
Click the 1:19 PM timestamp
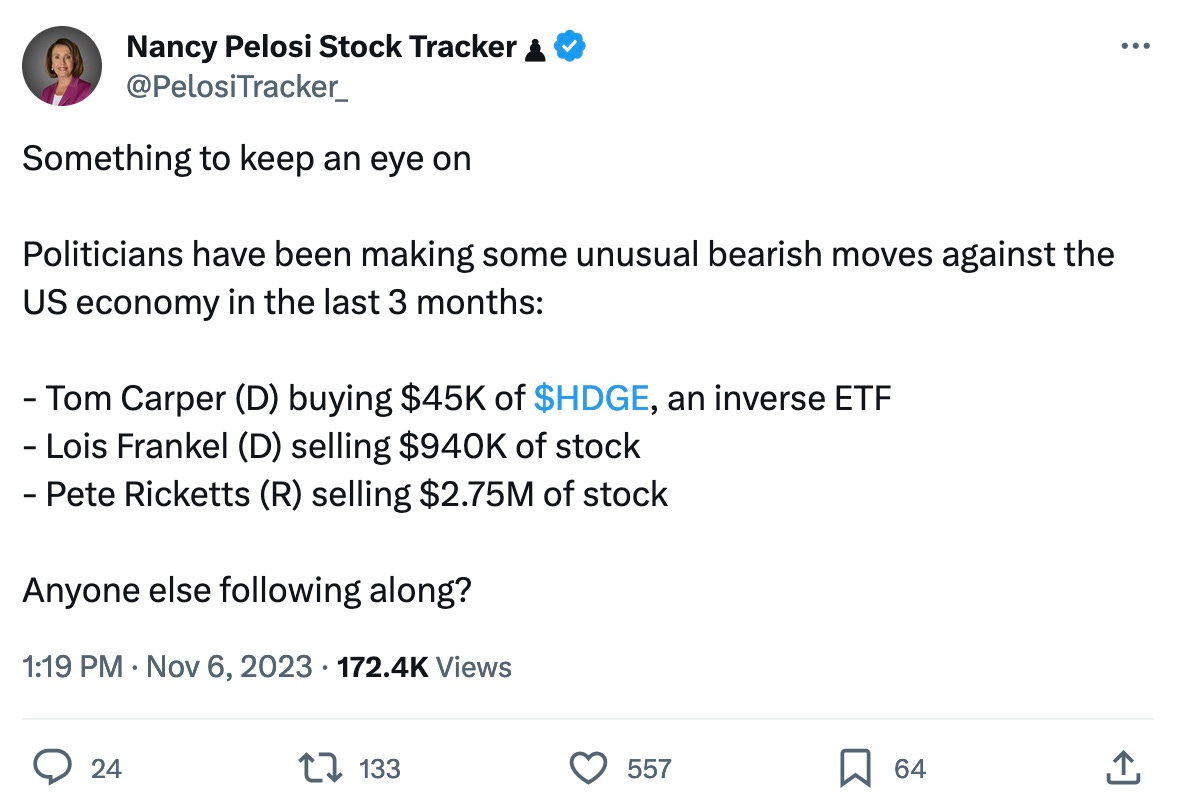click(73, 666)
